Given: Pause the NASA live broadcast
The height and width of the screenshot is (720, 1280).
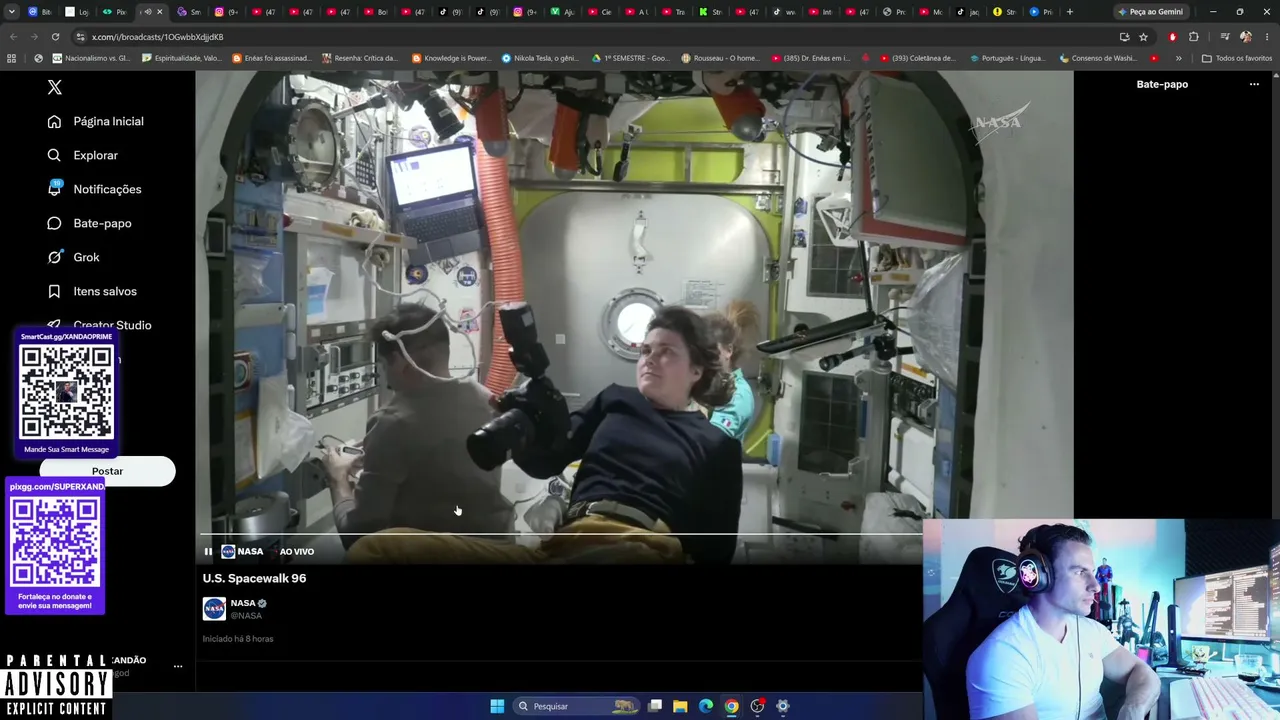Looking at the screenshot, I should (x=208, y=551).
